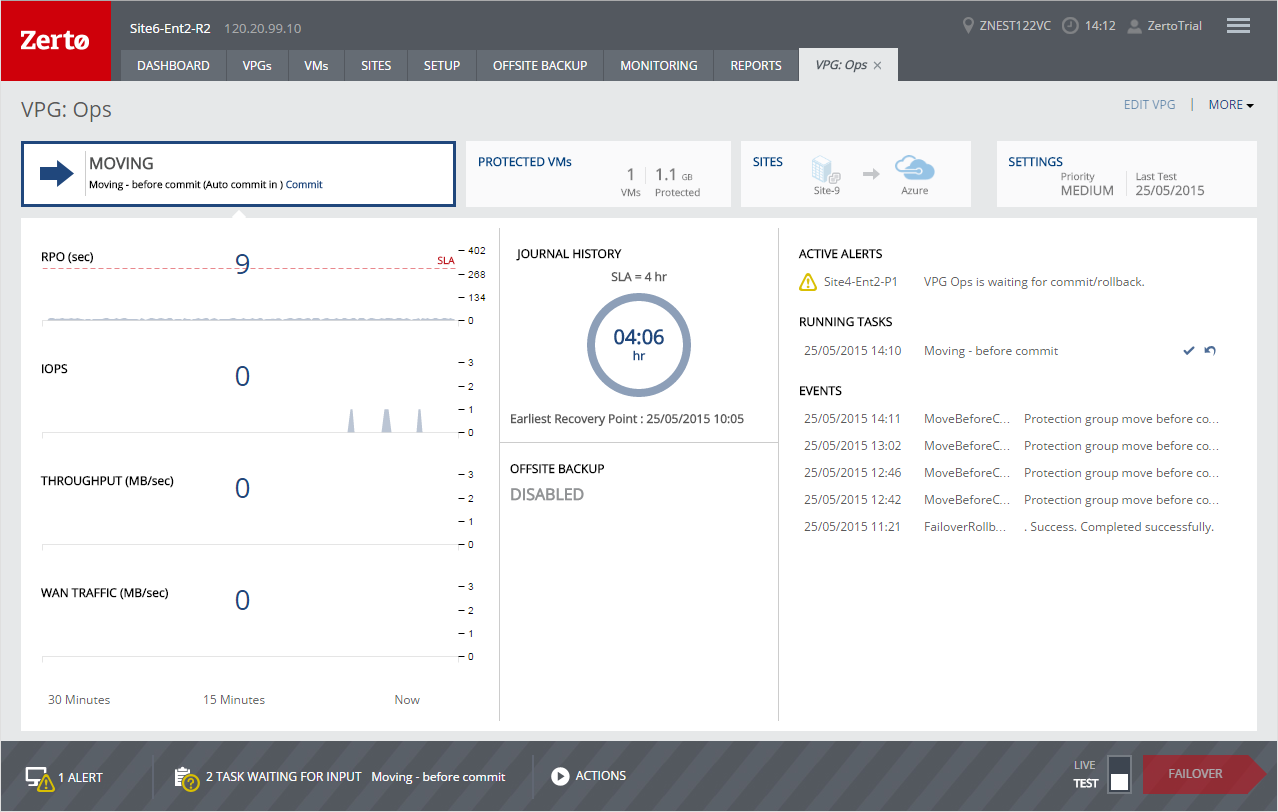The width and height of the screenshot is (1278, 812).
Task: Click the alert monitor icon in status bar
Action: pyautogui.click(x=39, y=778)
